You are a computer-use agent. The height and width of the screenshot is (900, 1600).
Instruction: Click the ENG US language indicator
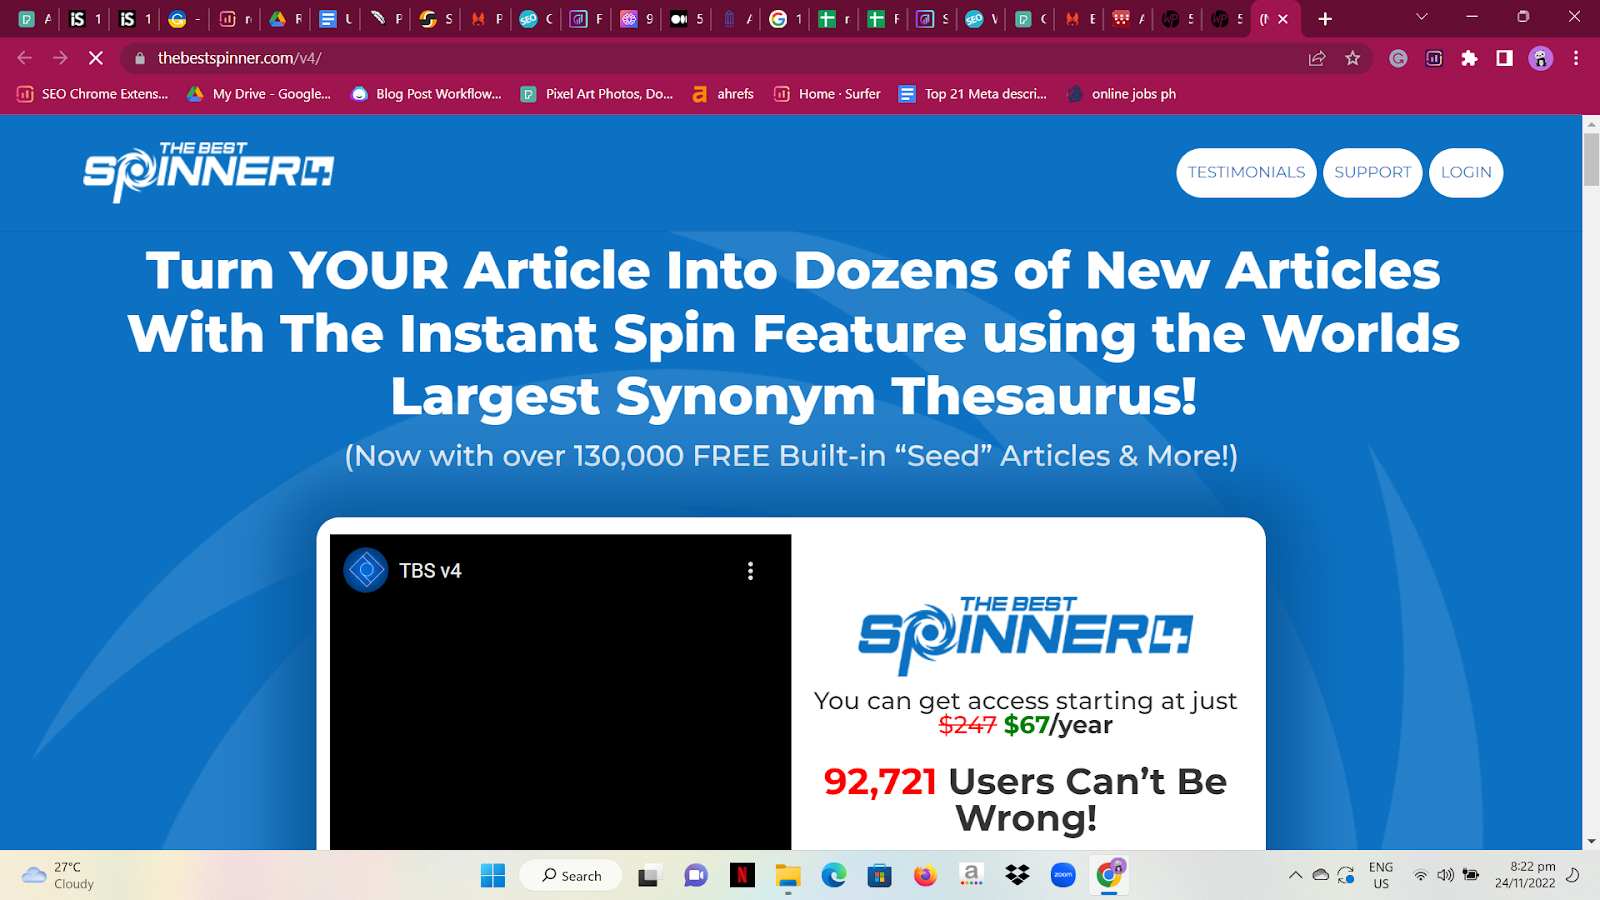[1381, 875]
